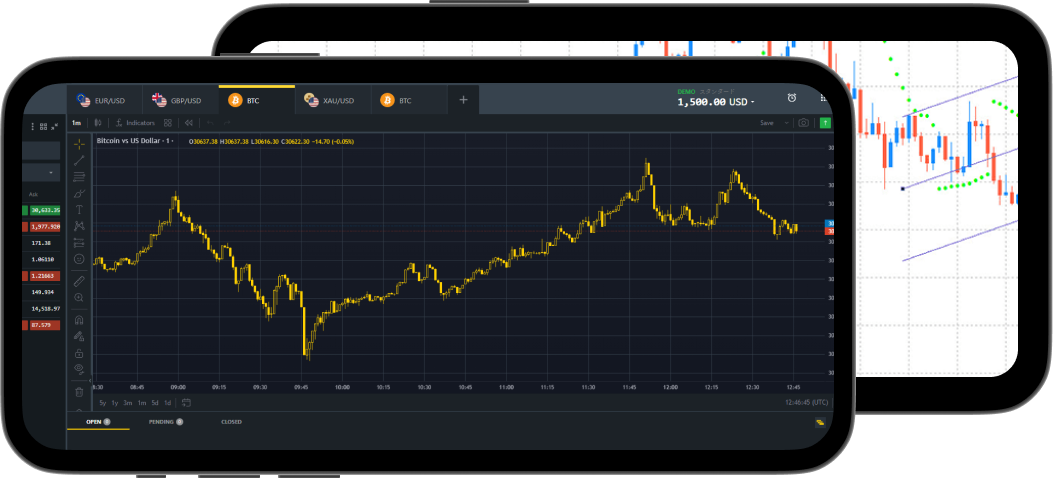Viewport: 1053px width, 478px height.
Task: Click the trash remove drawings icon
Action: (79, 392)
